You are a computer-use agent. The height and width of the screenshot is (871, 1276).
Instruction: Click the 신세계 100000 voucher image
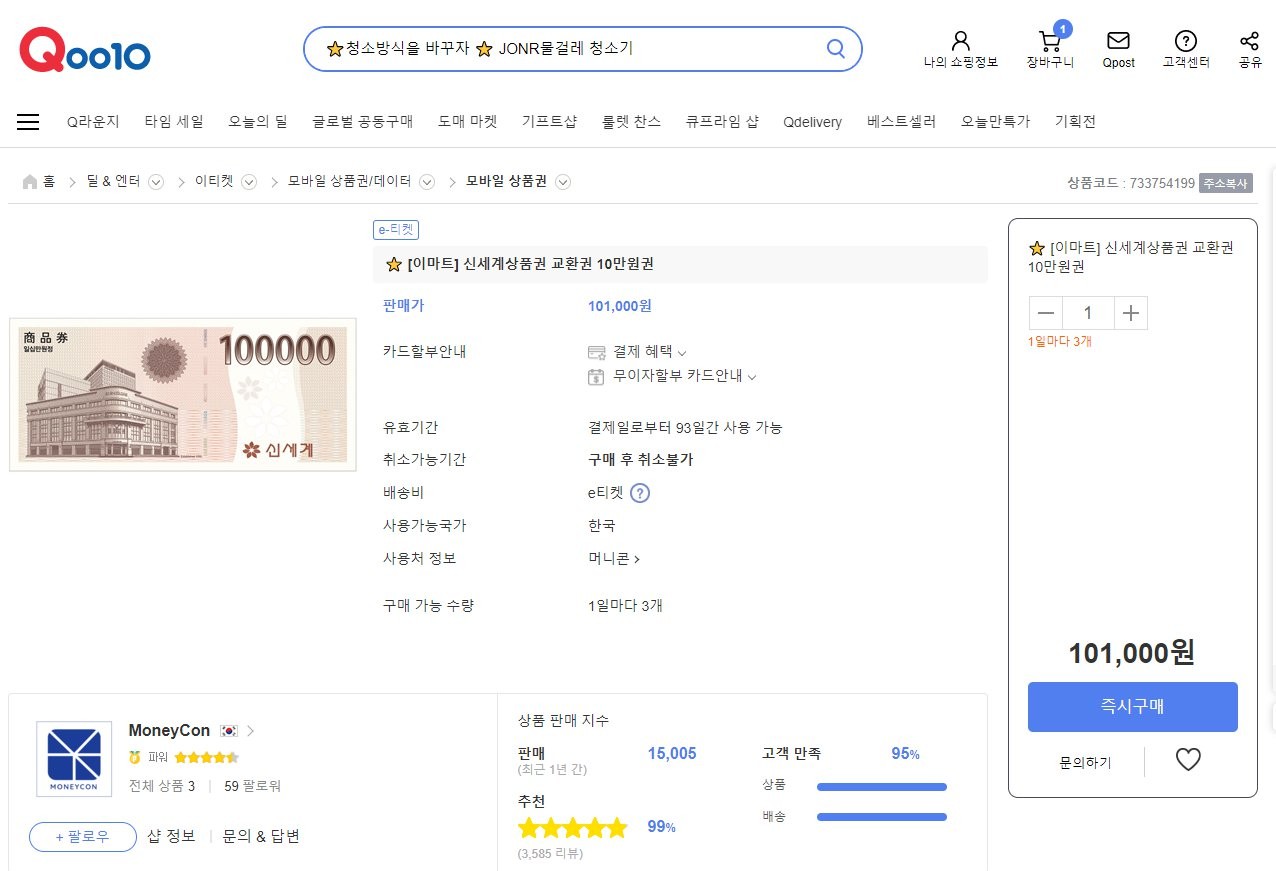click(183, 394)
